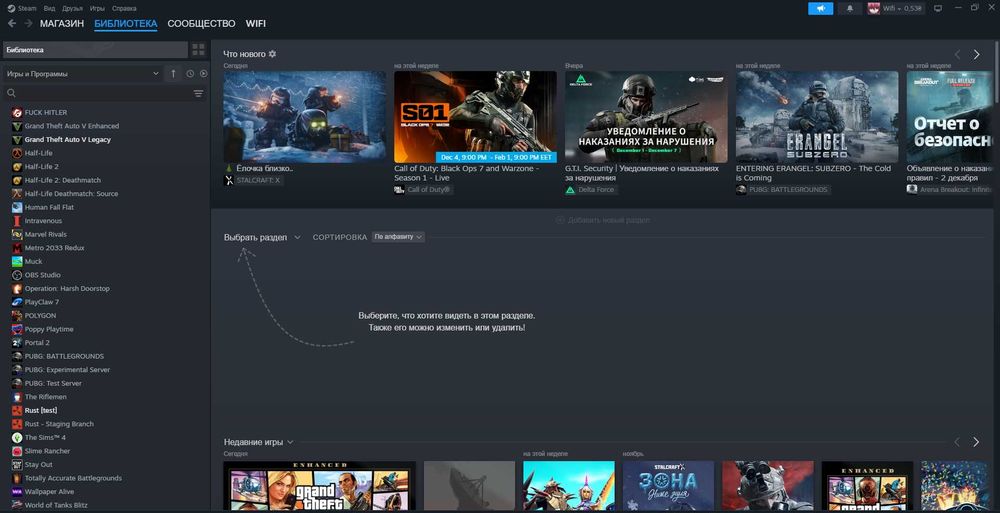This screenshot has height=513, width=1000.
Task: Open the Wifi account dropdown with balance
Action: tap(902, 8)
